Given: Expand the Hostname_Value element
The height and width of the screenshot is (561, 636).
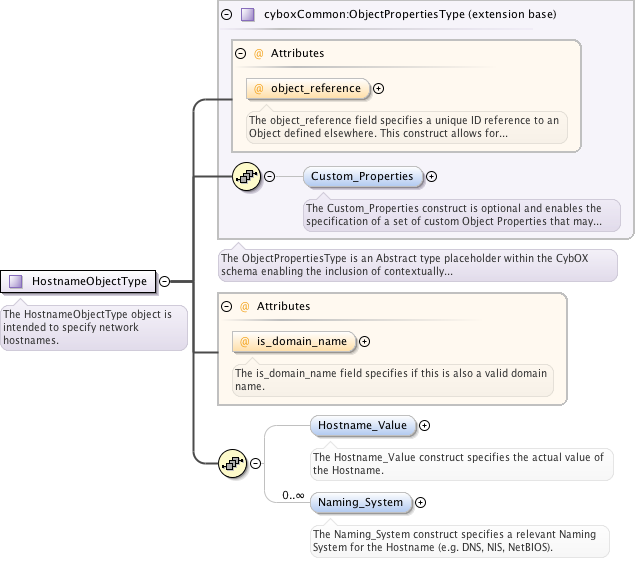Looking at the screenshot, I should tap(425, 426).
